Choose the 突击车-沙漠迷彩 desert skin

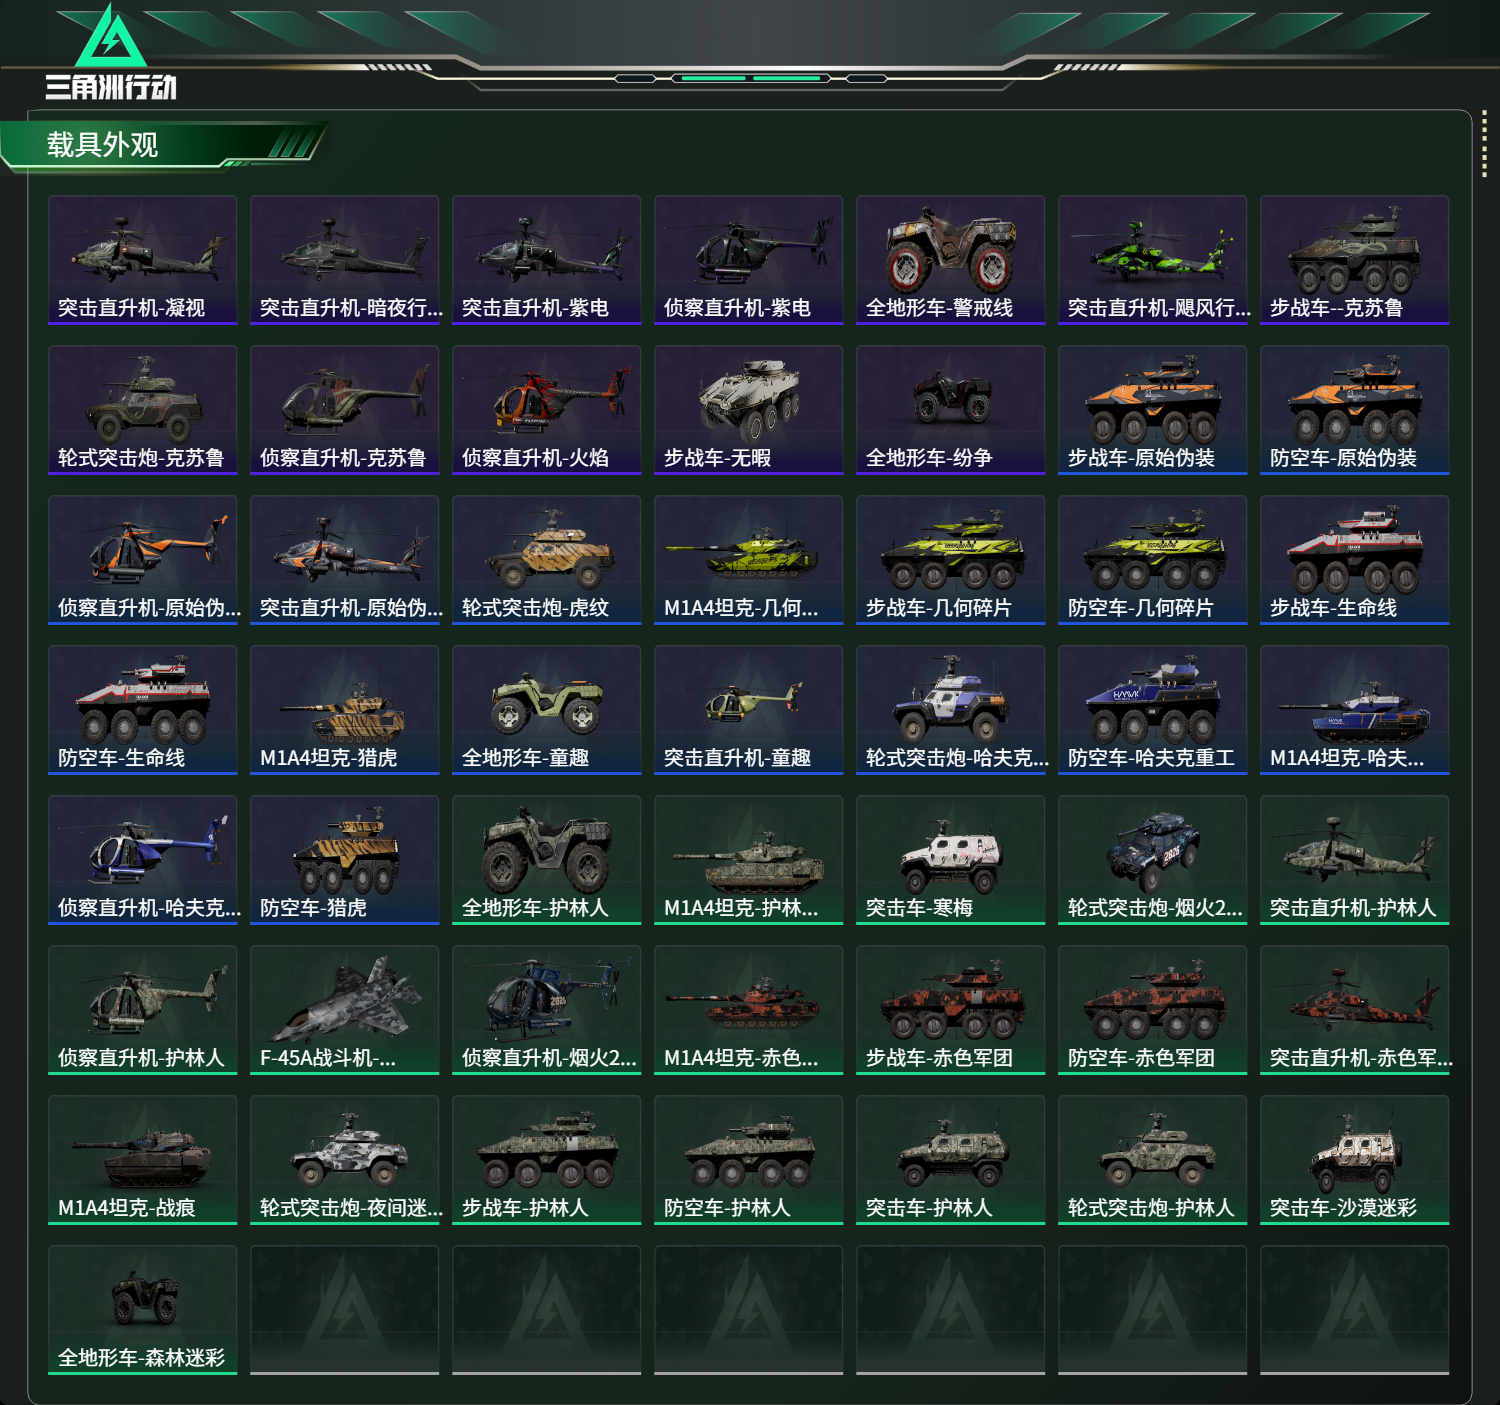[x=1355, y=1160]
